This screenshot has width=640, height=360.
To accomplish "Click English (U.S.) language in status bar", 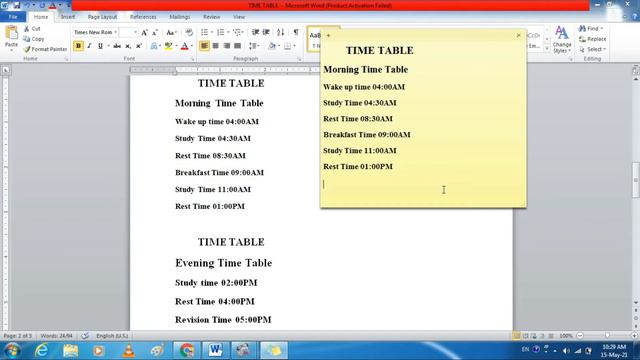I will (x=112, y=336).
